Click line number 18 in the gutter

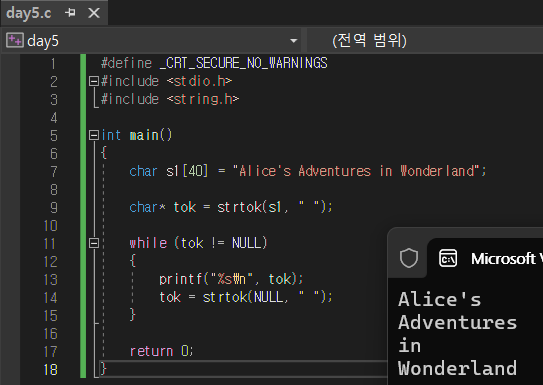pos(51,369)
